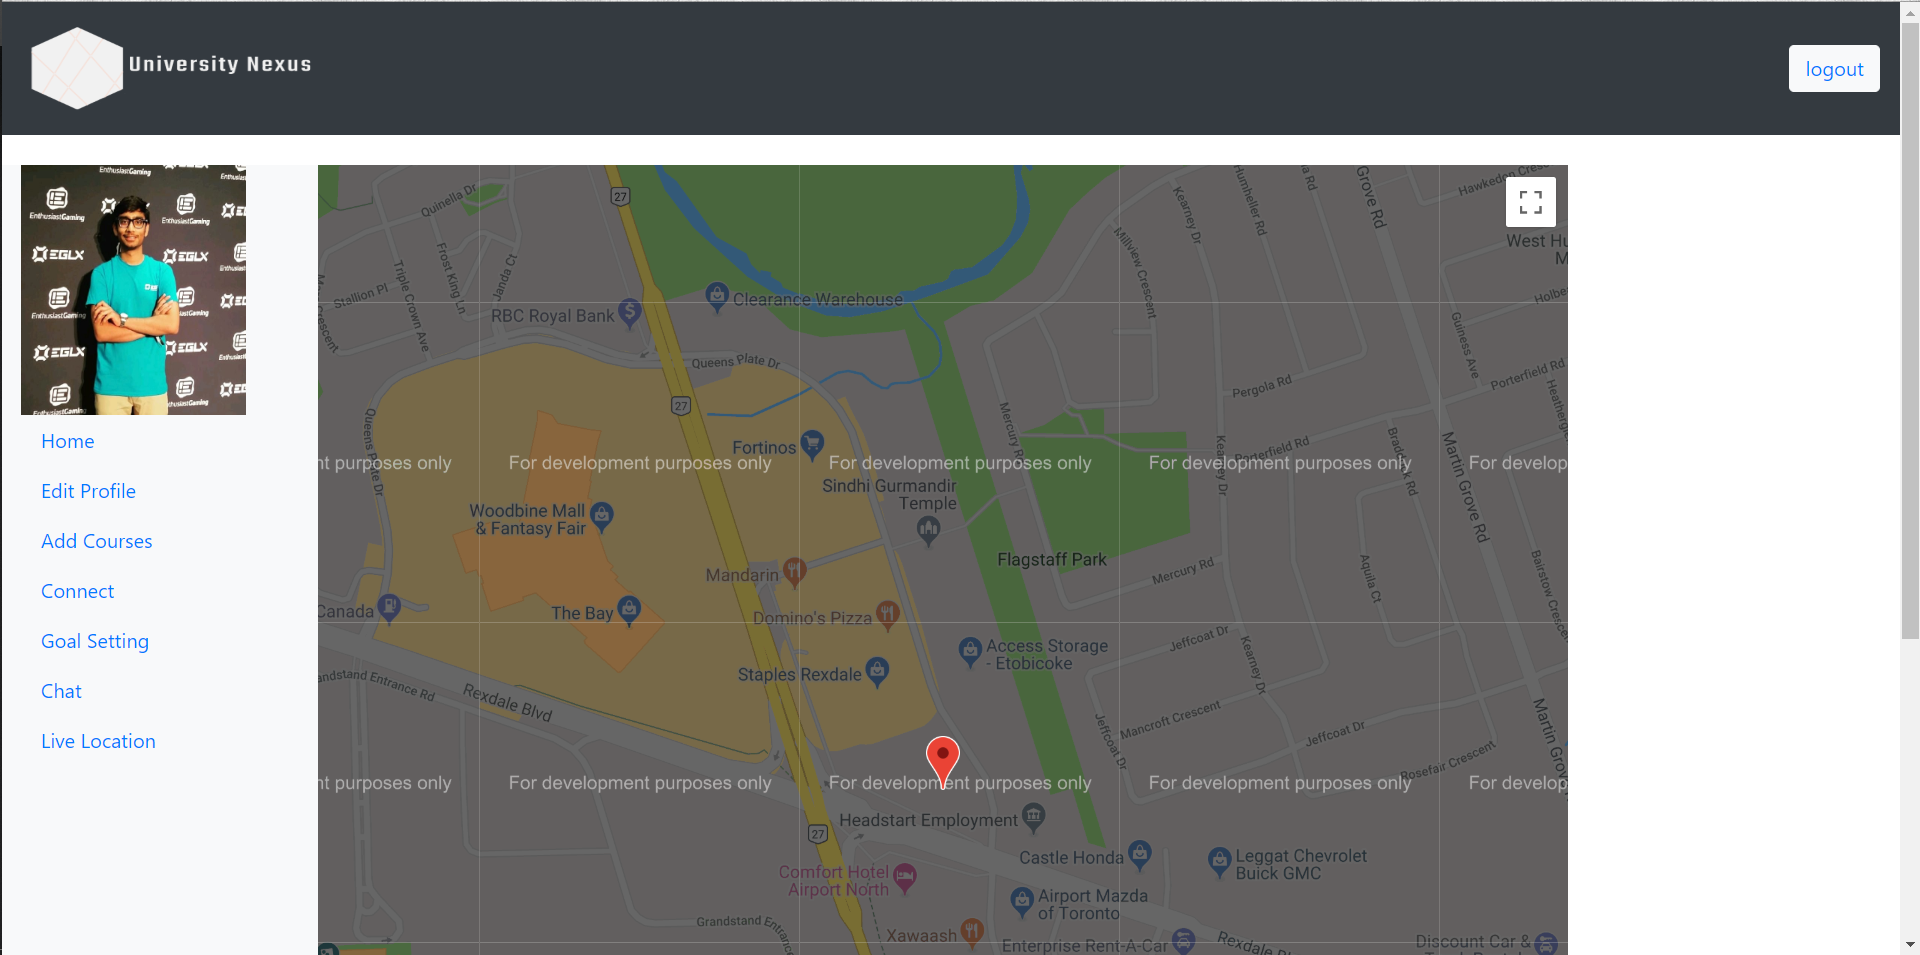Open Edit Profile in sidebar
Viewport: 1920px width, 955px height.
pyautogui.click(x=88, y=491)
